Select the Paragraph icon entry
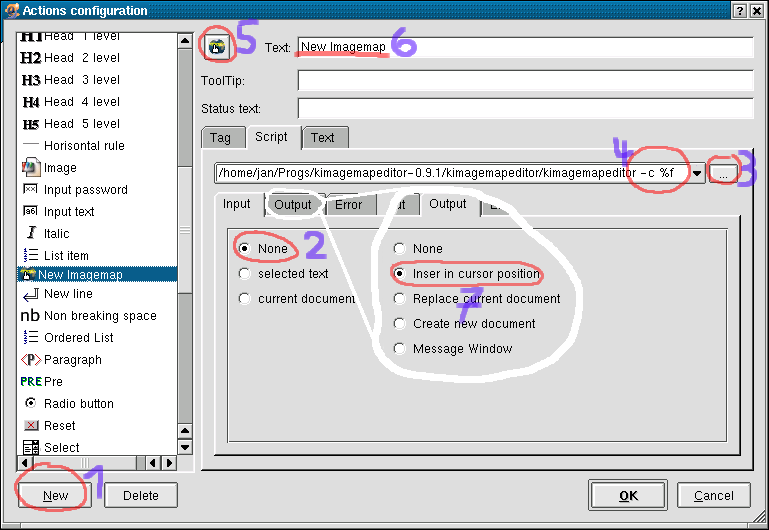Image resolution: width=769 pixels, height=530 pixels. (30, 360)
